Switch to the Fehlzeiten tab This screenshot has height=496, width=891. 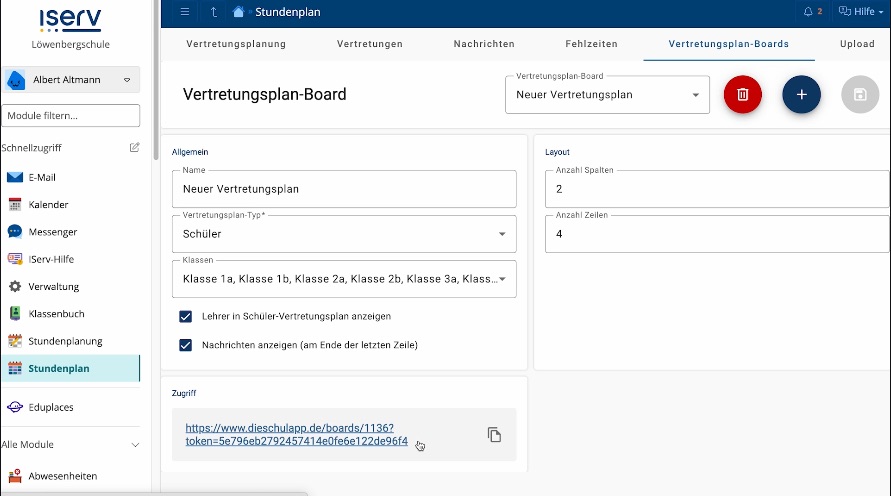(x=591, y=44)
